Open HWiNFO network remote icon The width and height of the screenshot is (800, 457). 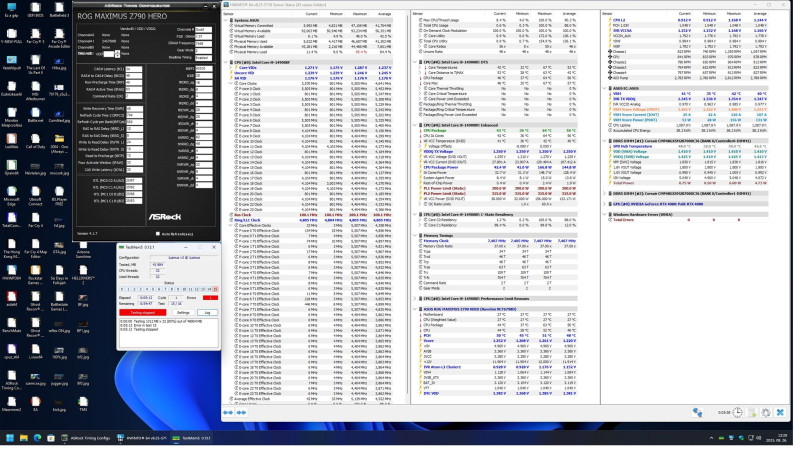(697, 412)
